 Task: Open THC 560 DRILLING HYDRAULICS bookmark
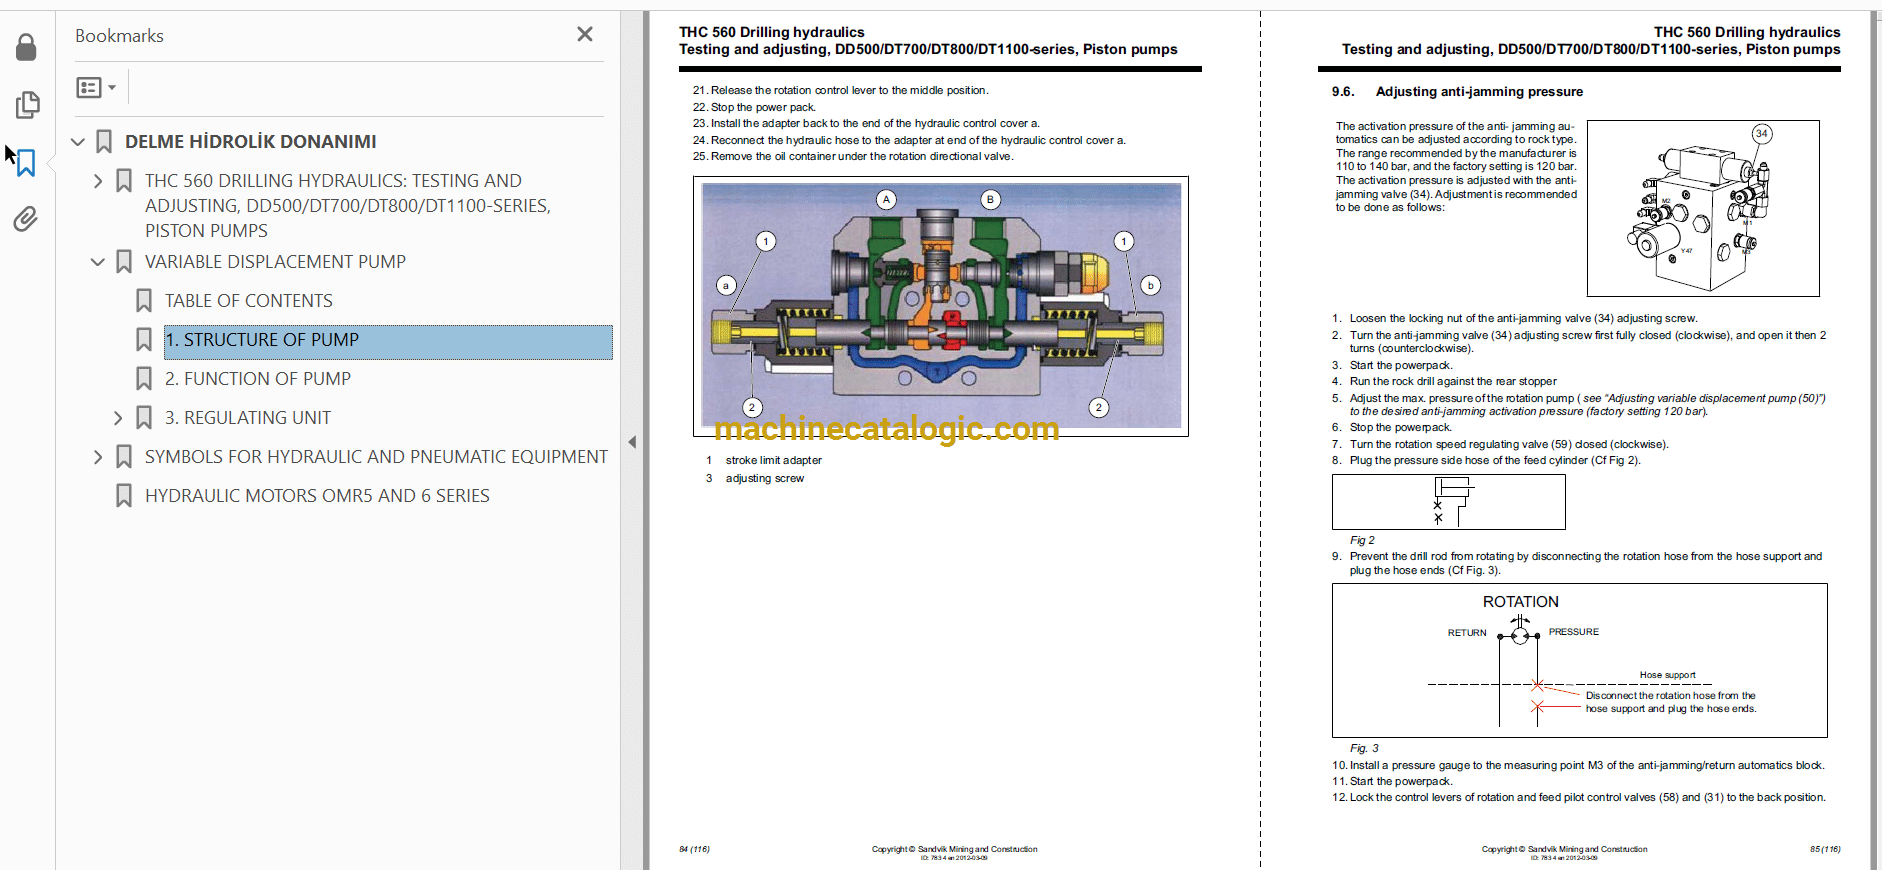point(348,206)
